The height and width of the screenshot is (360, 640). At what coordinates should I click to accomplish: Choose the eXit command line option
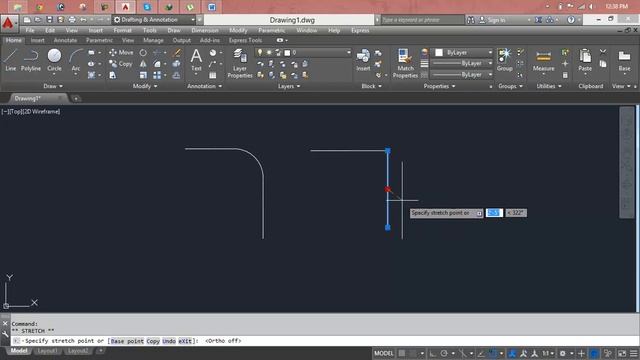point(185,341)
